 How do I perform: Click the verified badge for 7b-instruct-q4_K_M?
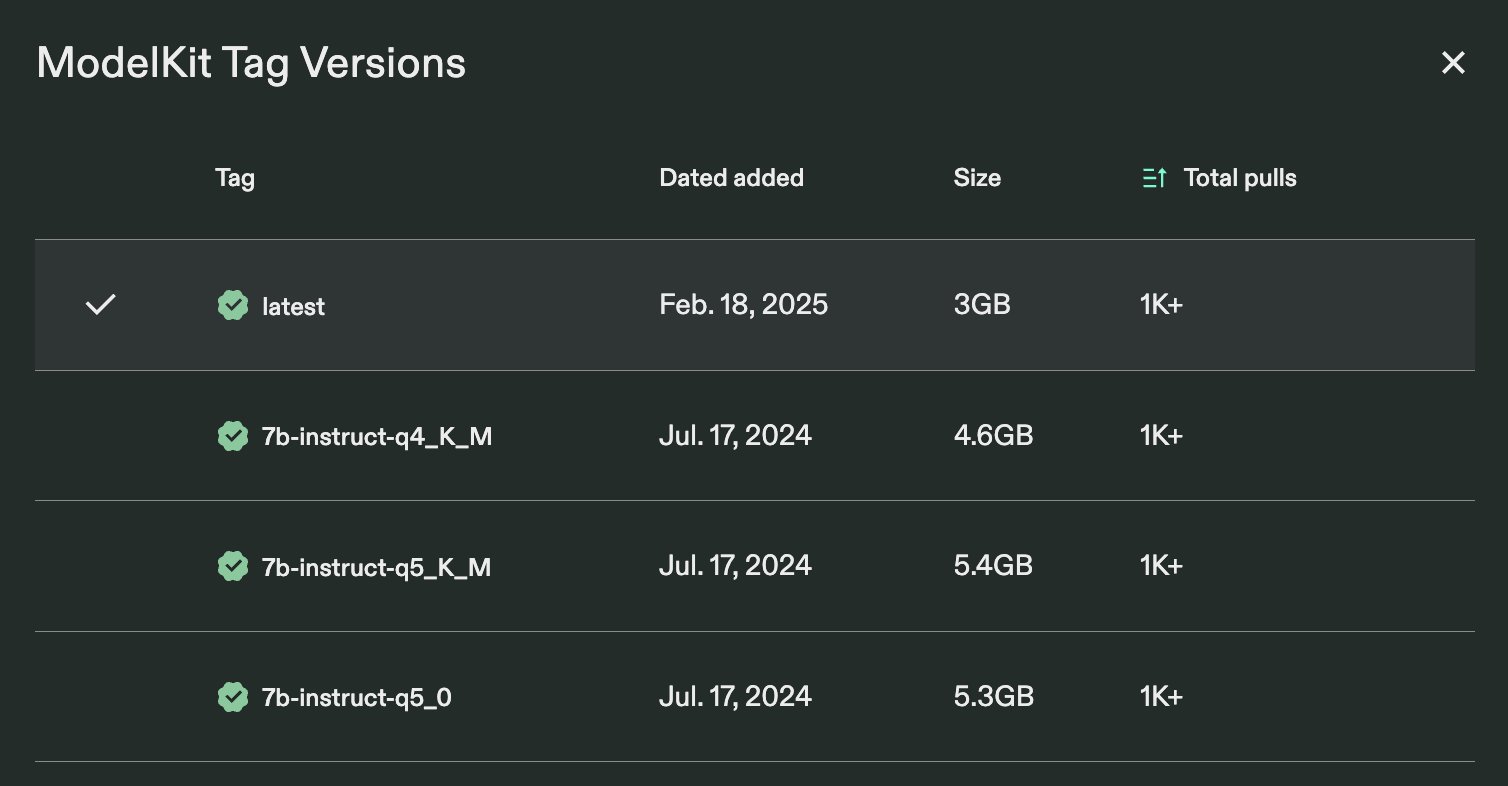tap(233, 435)
